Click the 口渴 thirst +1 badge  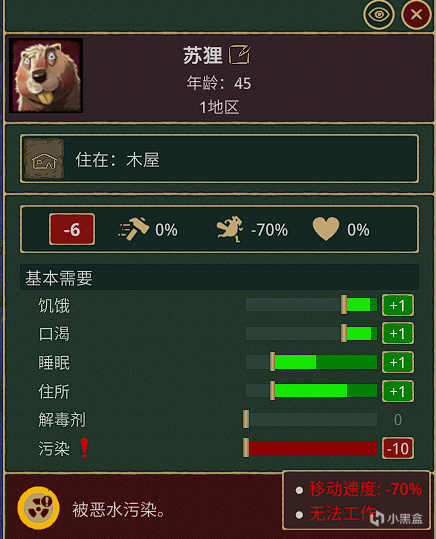[x=398, y=333]
